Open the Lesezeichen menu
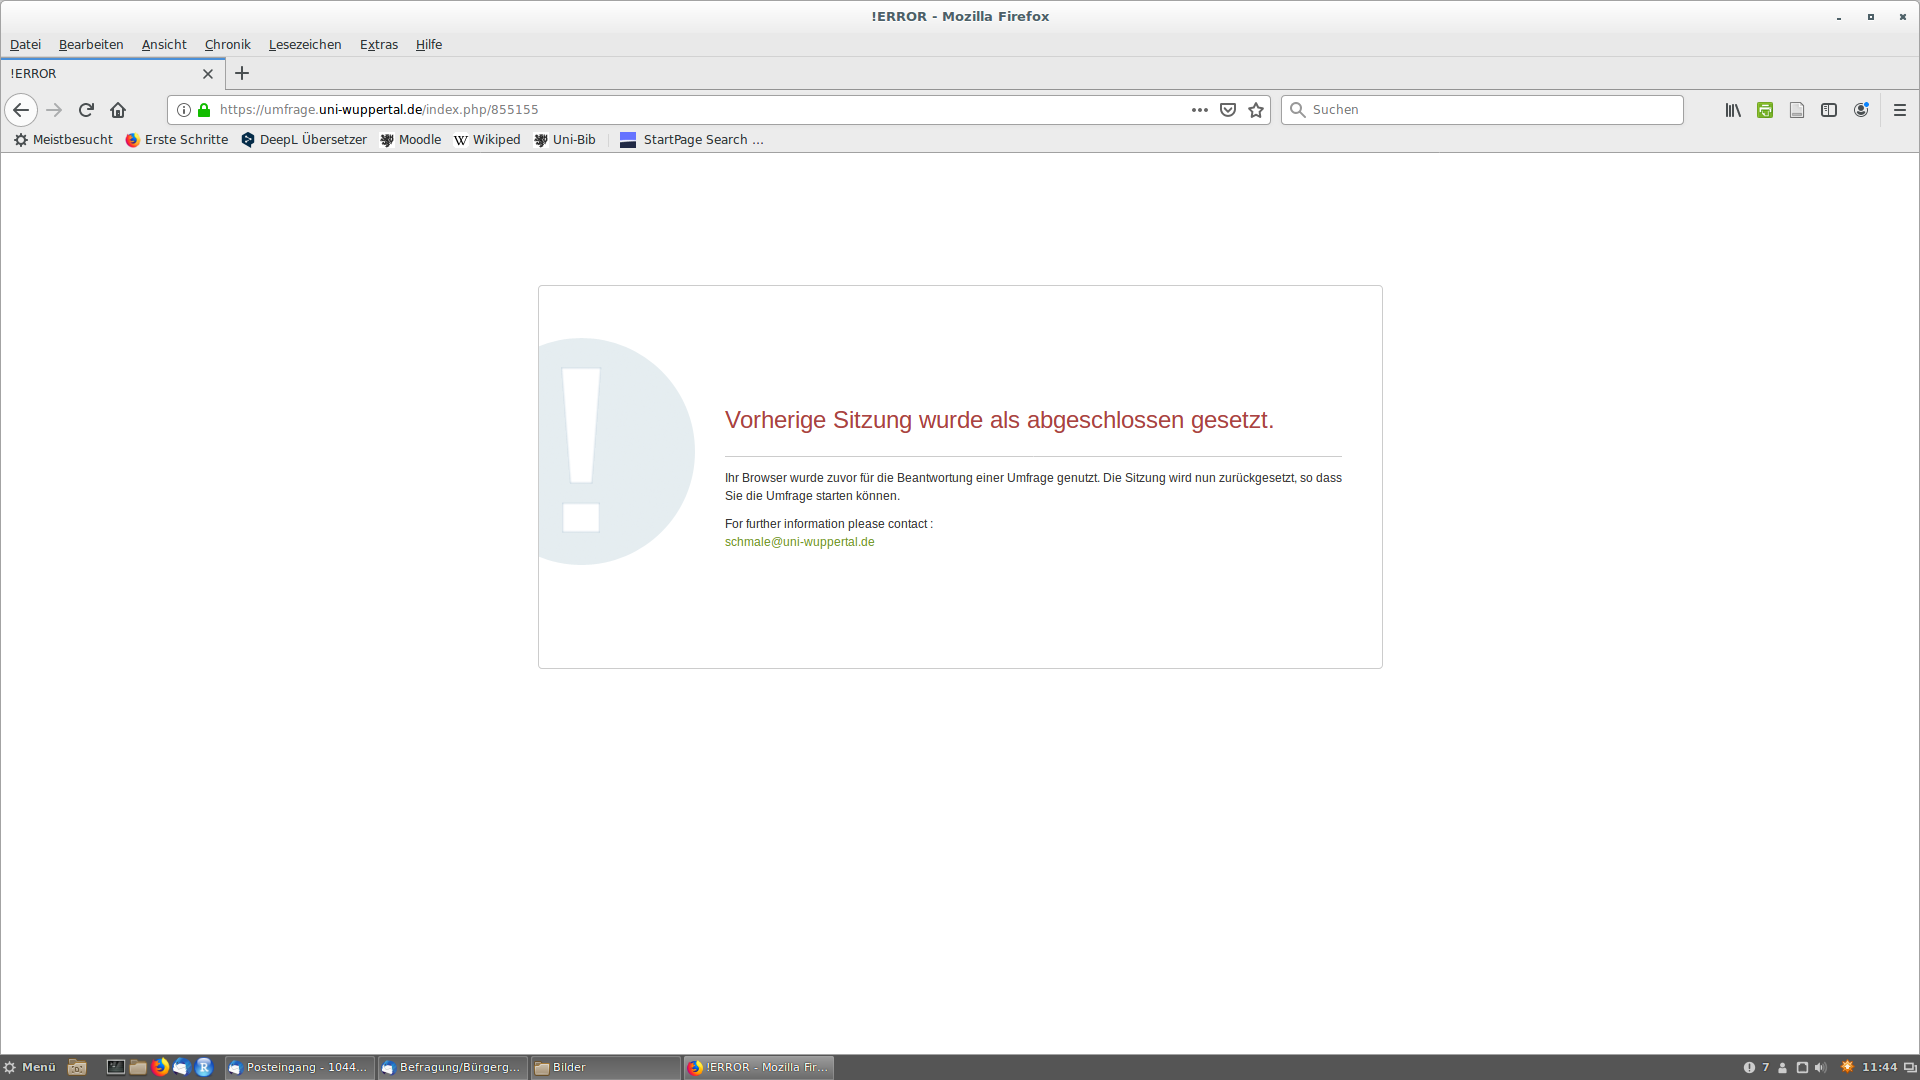Image resolution: width=1920 pixels, height=1080 pixels. tap(305, 44)
